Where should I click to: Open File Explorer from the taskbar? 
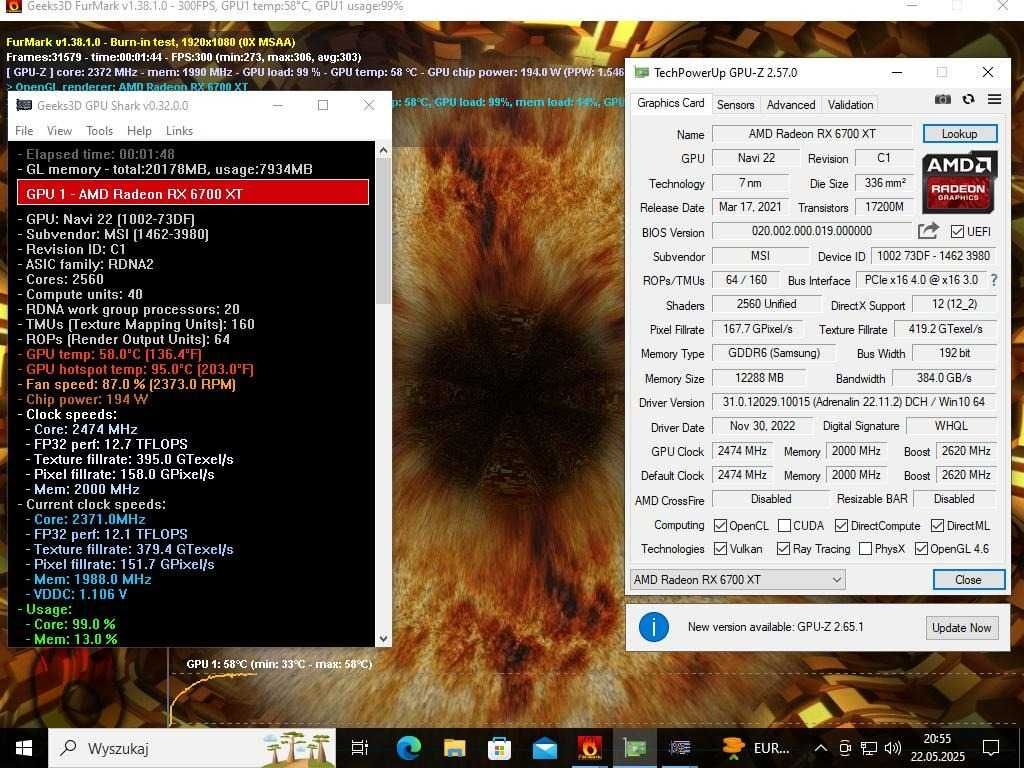(x=455, y=748)
